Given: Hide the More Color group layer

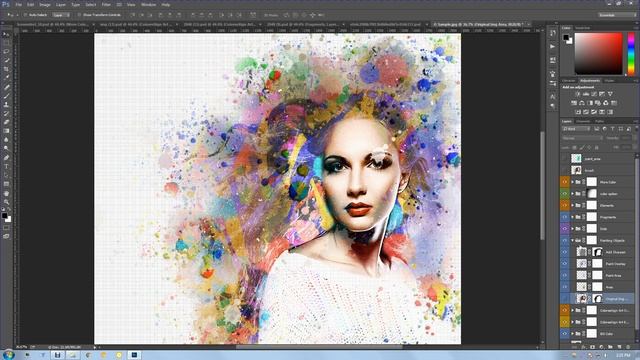Looking at the screenshot, I should 564,182.
